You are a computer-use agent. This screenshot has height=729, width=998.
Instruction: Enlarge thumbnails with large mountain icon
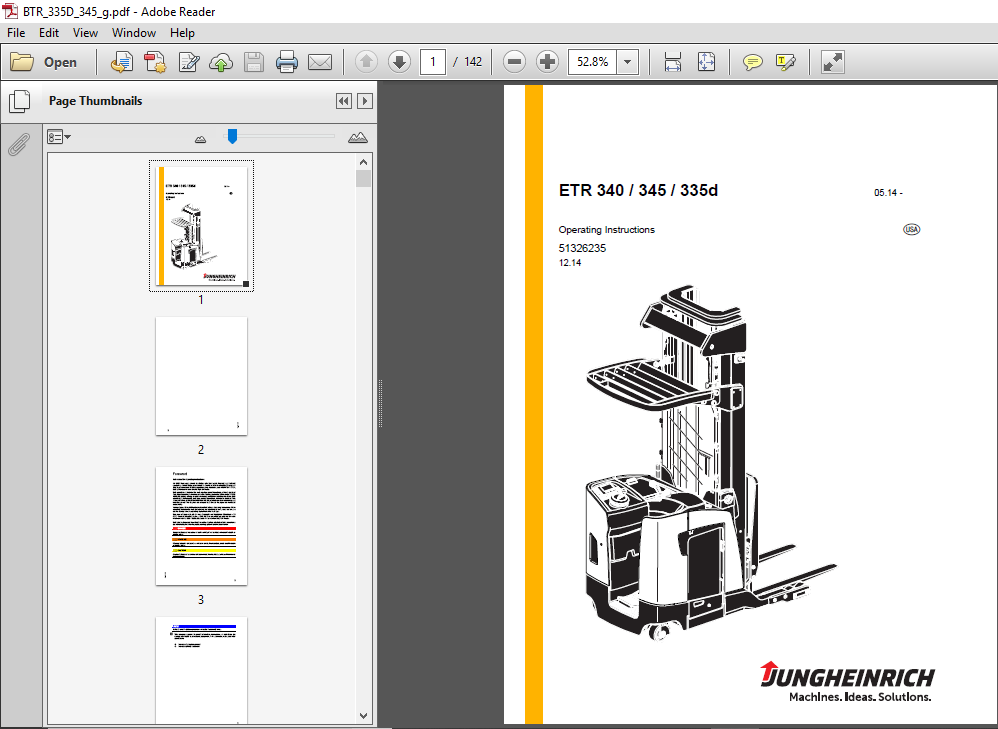point(358,137)
